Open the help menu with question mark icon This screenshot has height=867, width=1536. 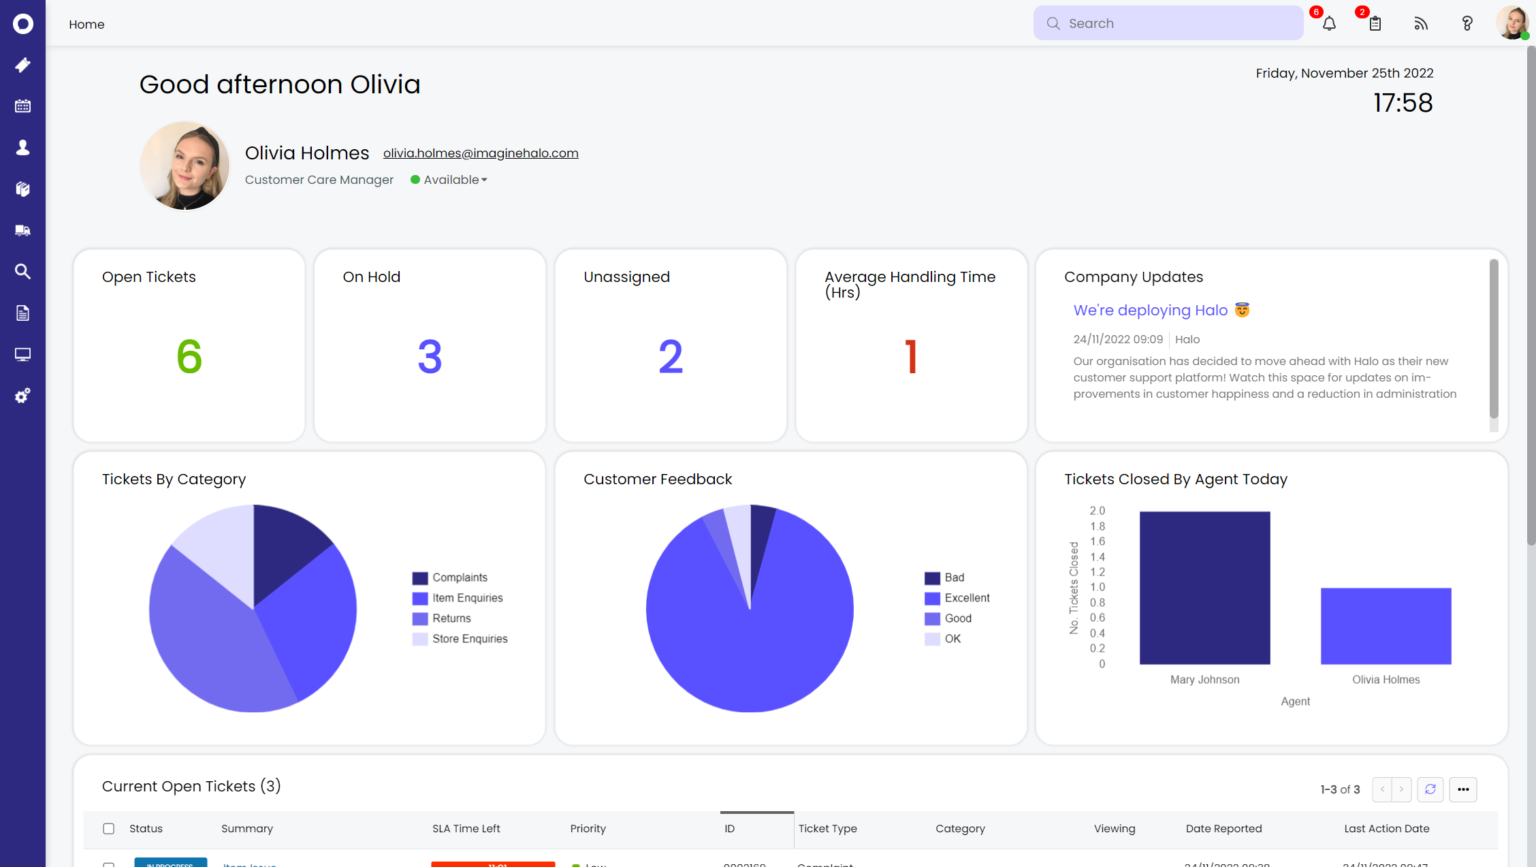click(x=1466, y=23)
